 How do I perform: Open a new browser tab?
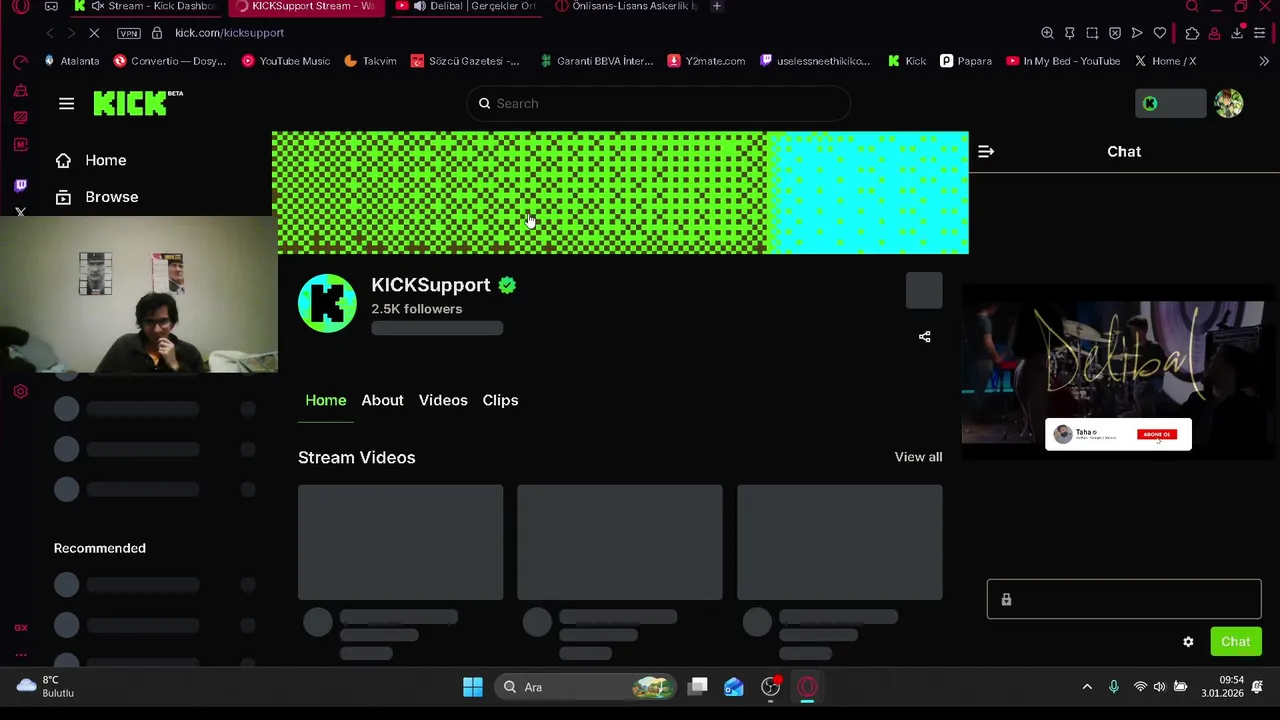click(x=716, y=6)
